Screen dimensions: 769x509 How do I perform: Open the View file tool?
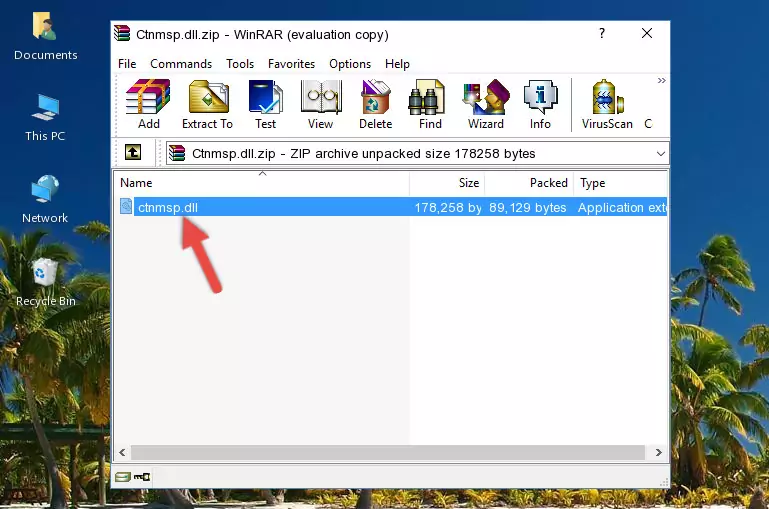[321, 104]
